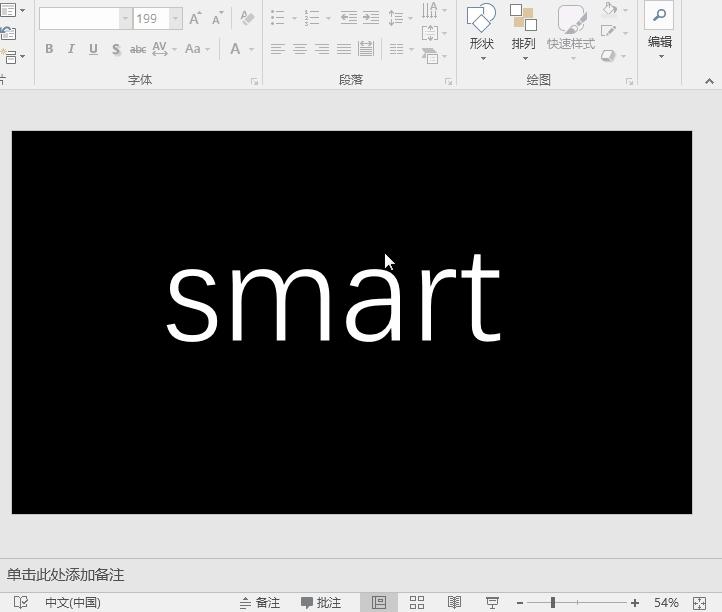Image resolution: width=722 pixels, height=612 pixels.
Task: Click the Fit Slide to Window icon
Action: coord(700,602)
